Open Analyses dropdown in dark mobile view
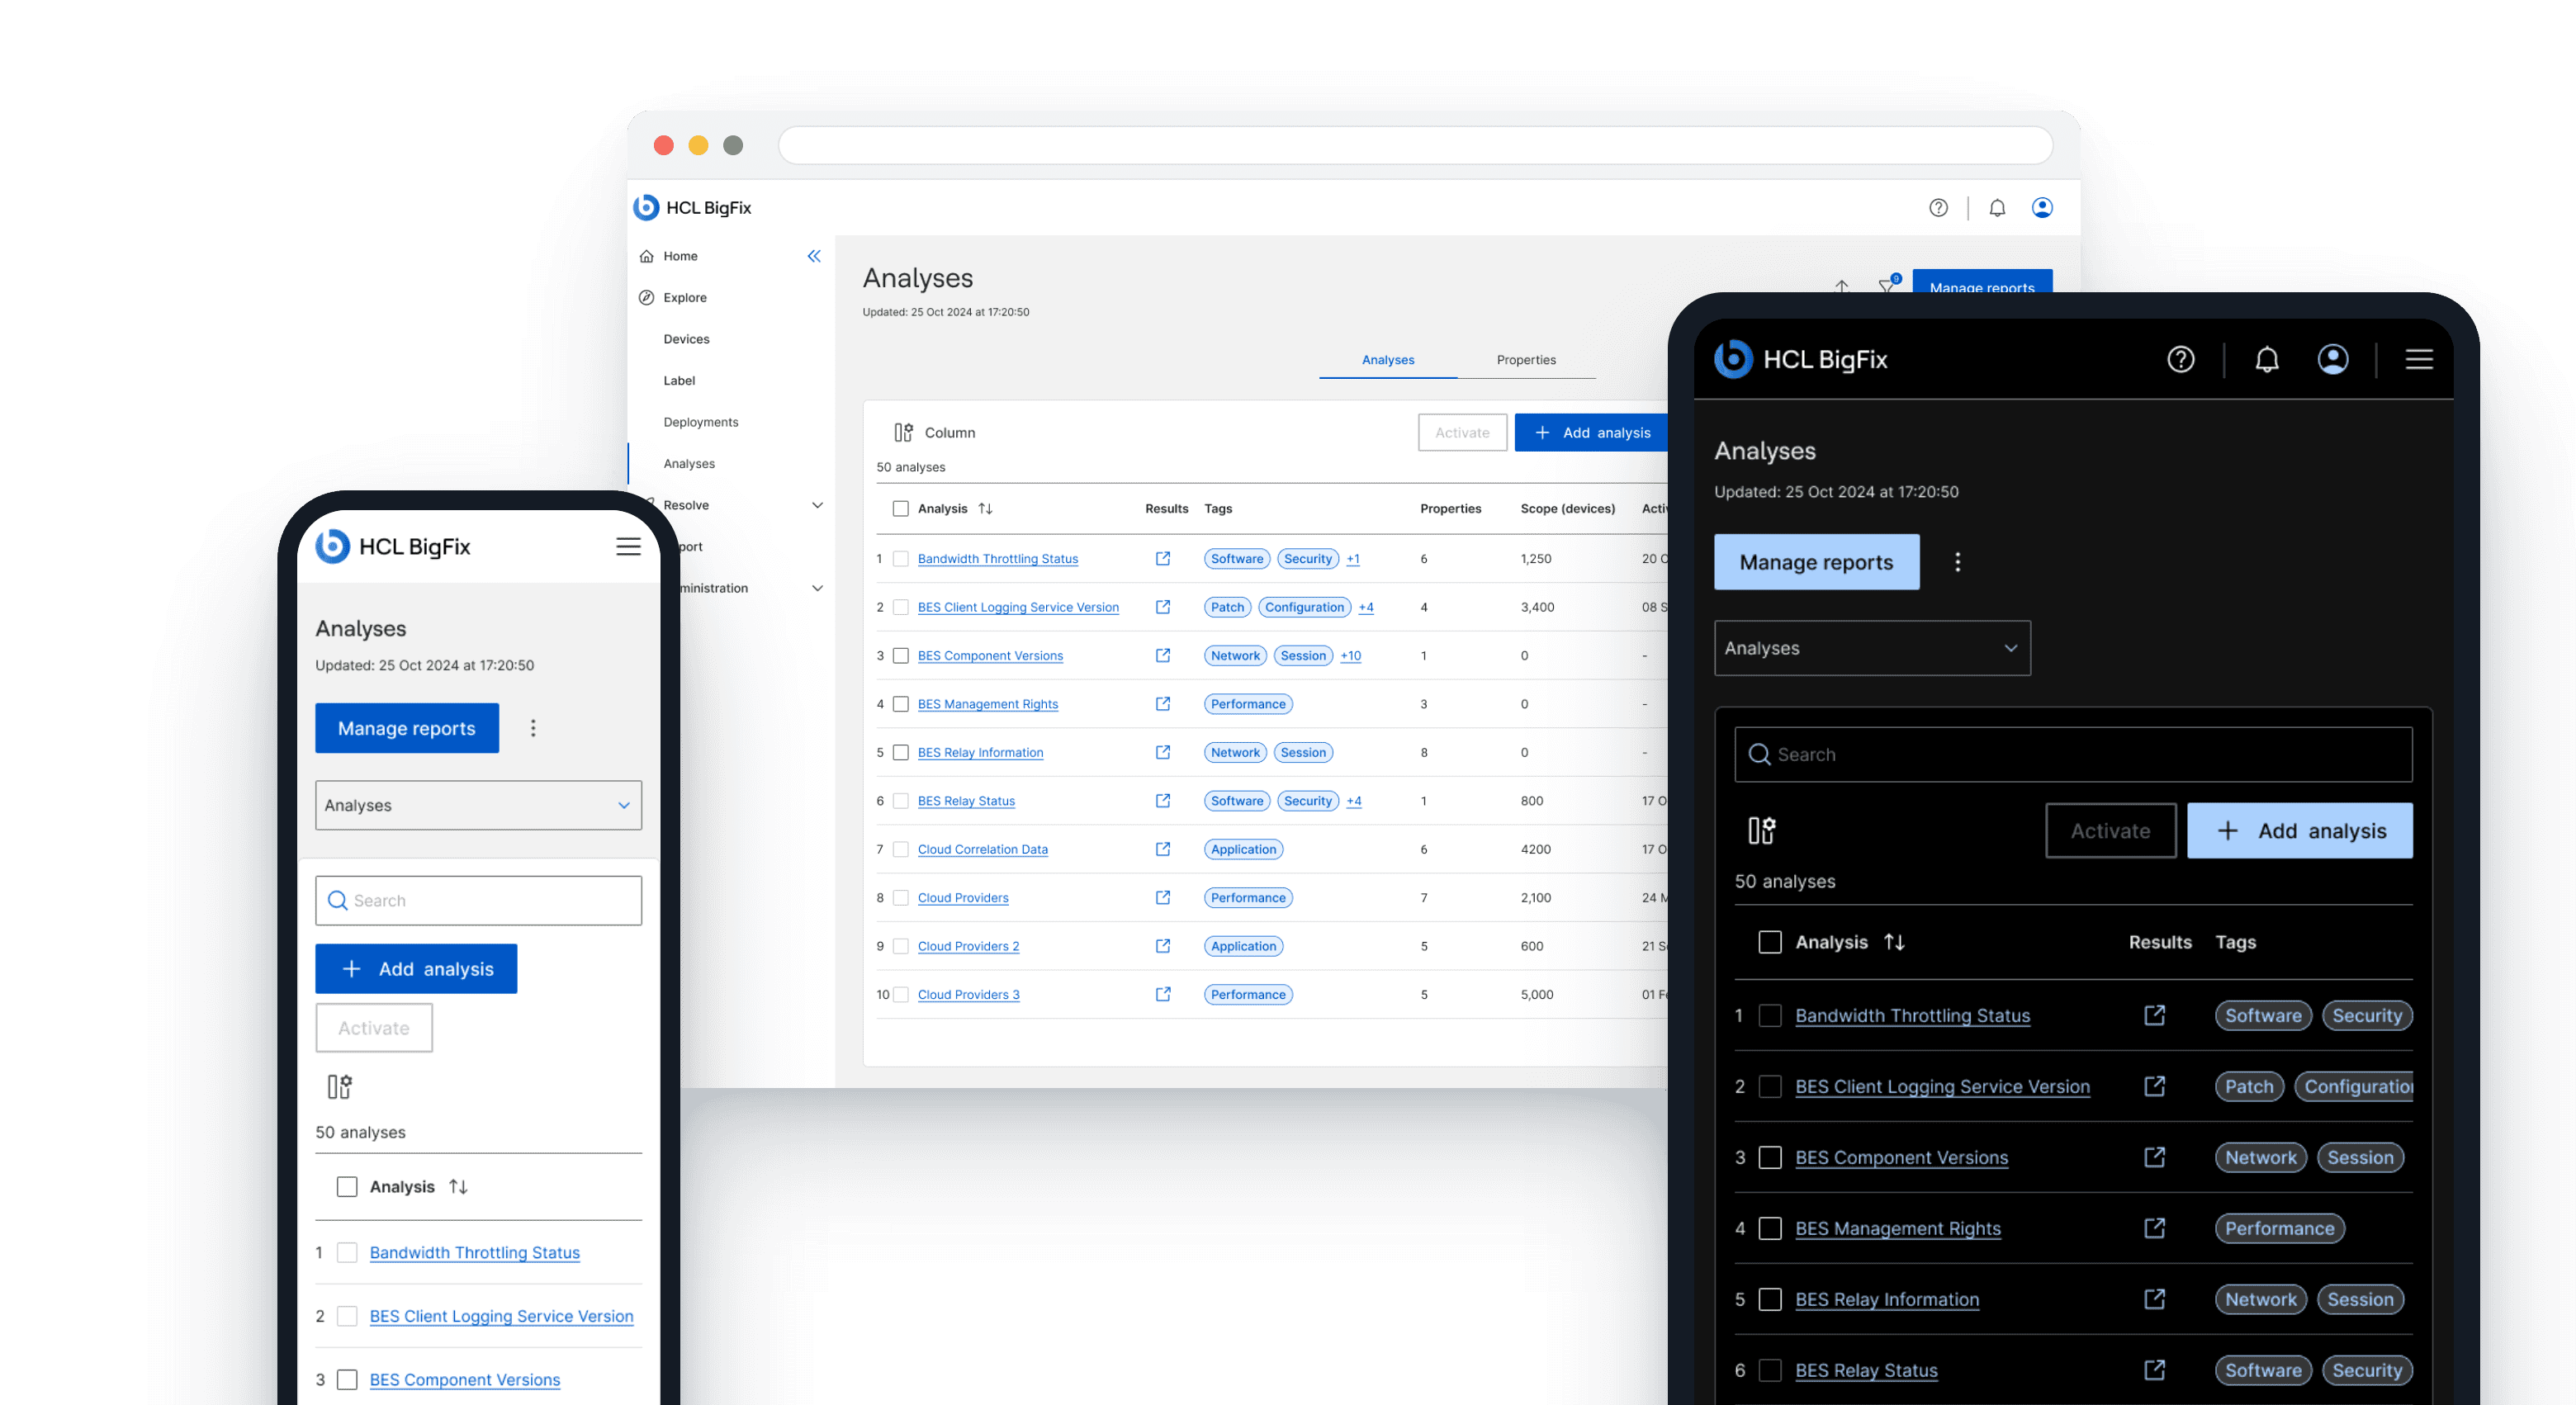Viewport: 2576px width, 1405px height. tap(1872, 648)
